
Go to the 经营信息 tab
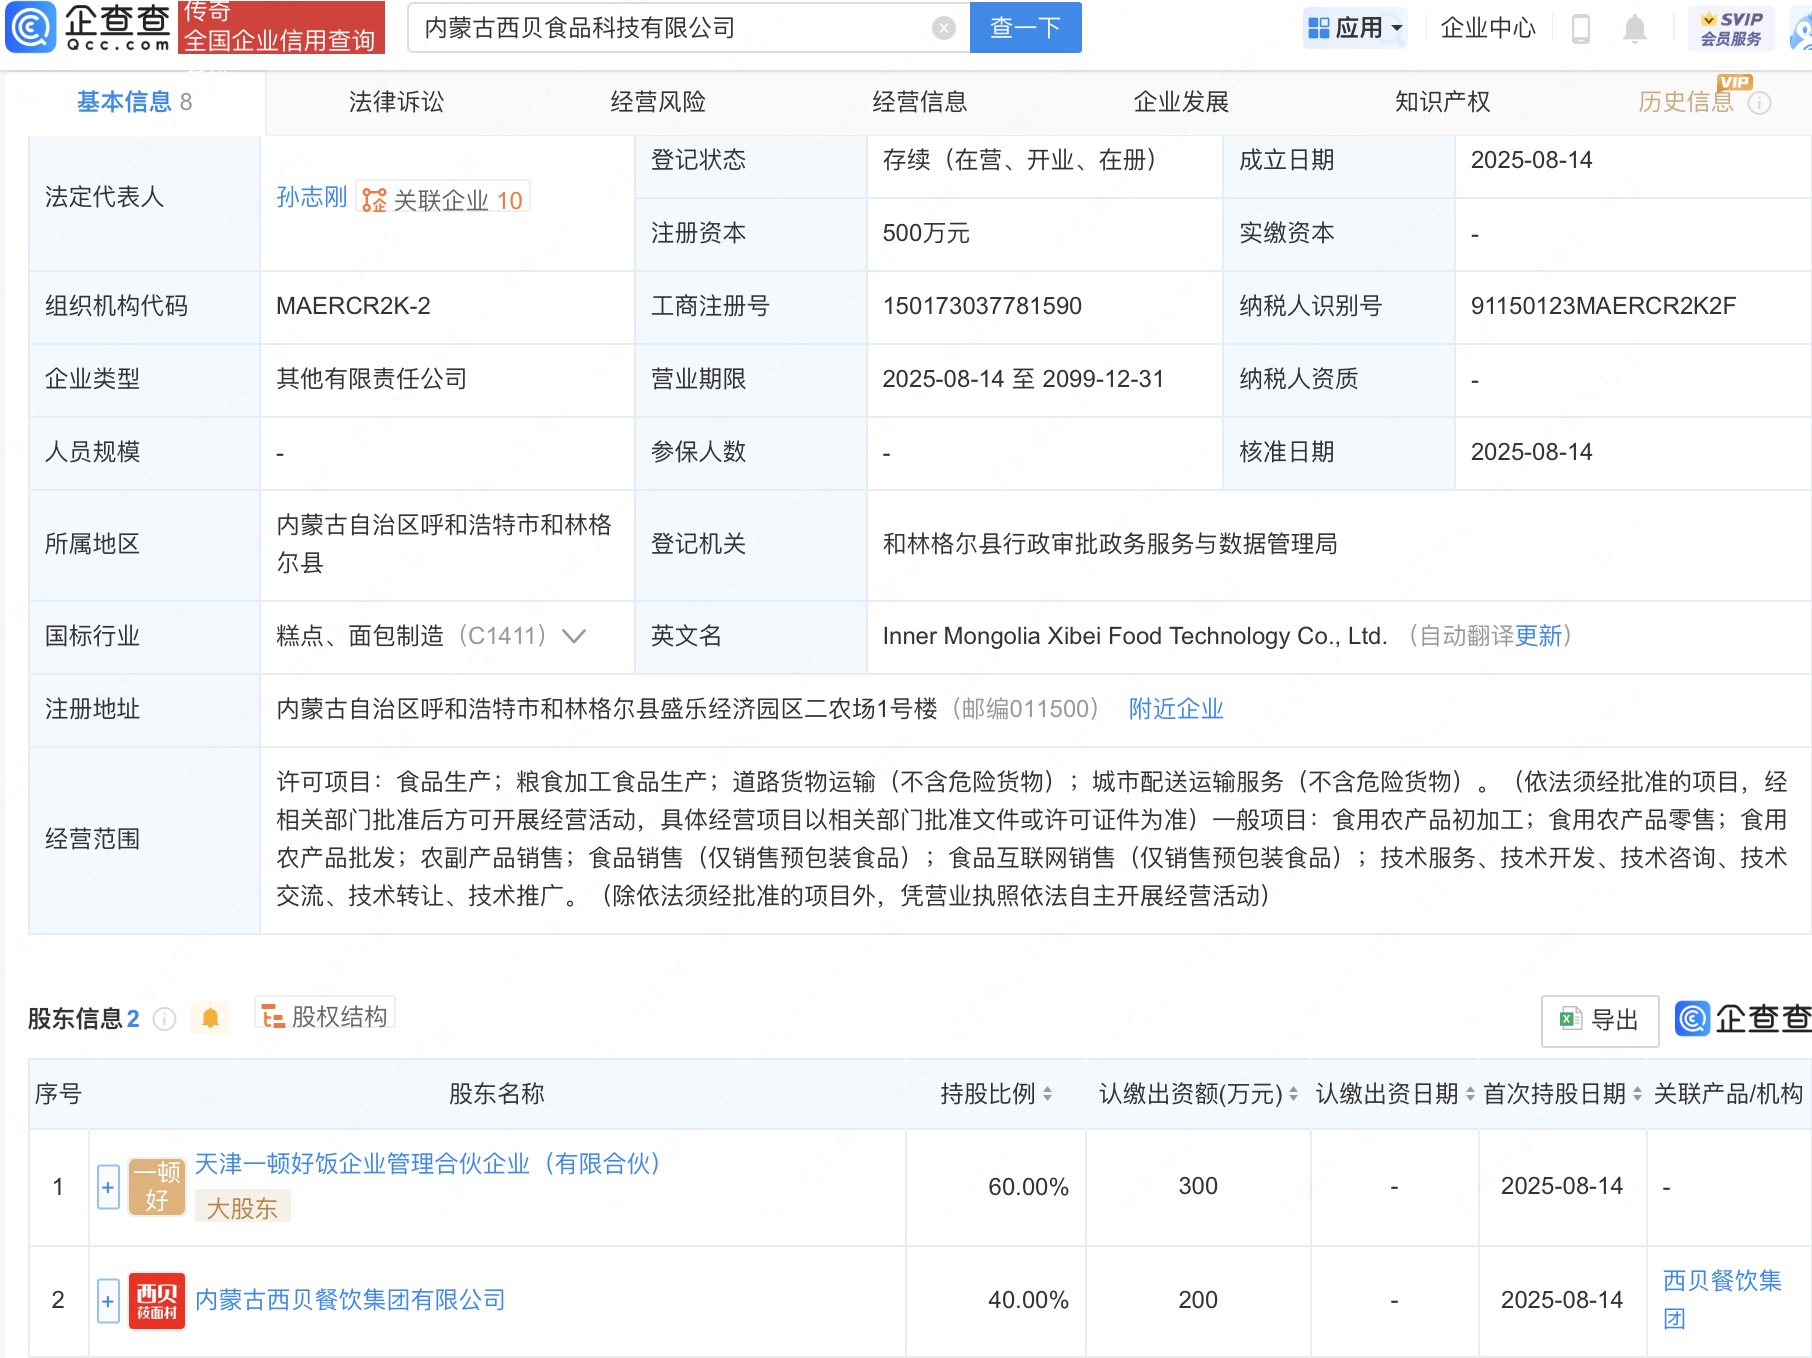click(920, 102)
